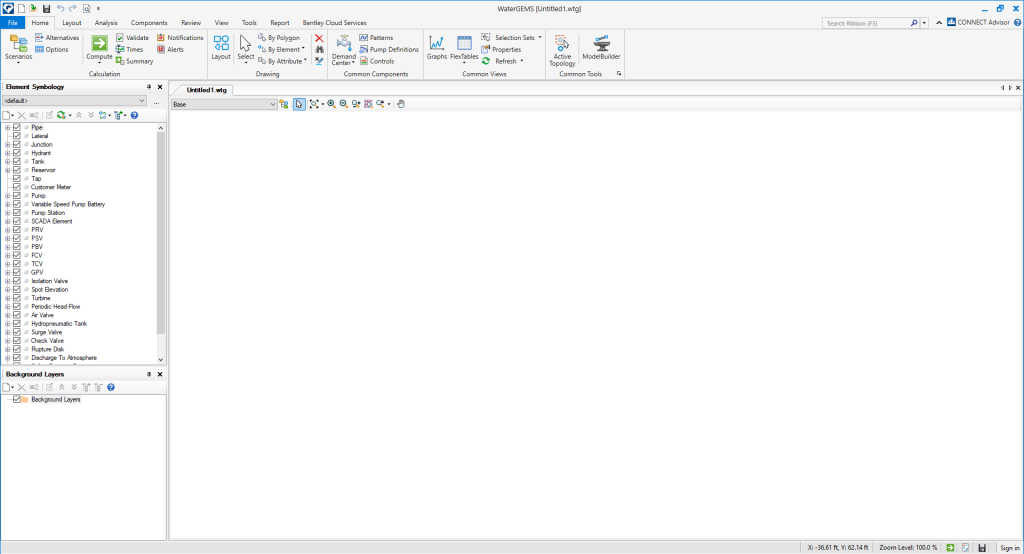Open the calculation Summary
The height and width of the screenshot is (554, 1024).
click(x=135, y=61)
